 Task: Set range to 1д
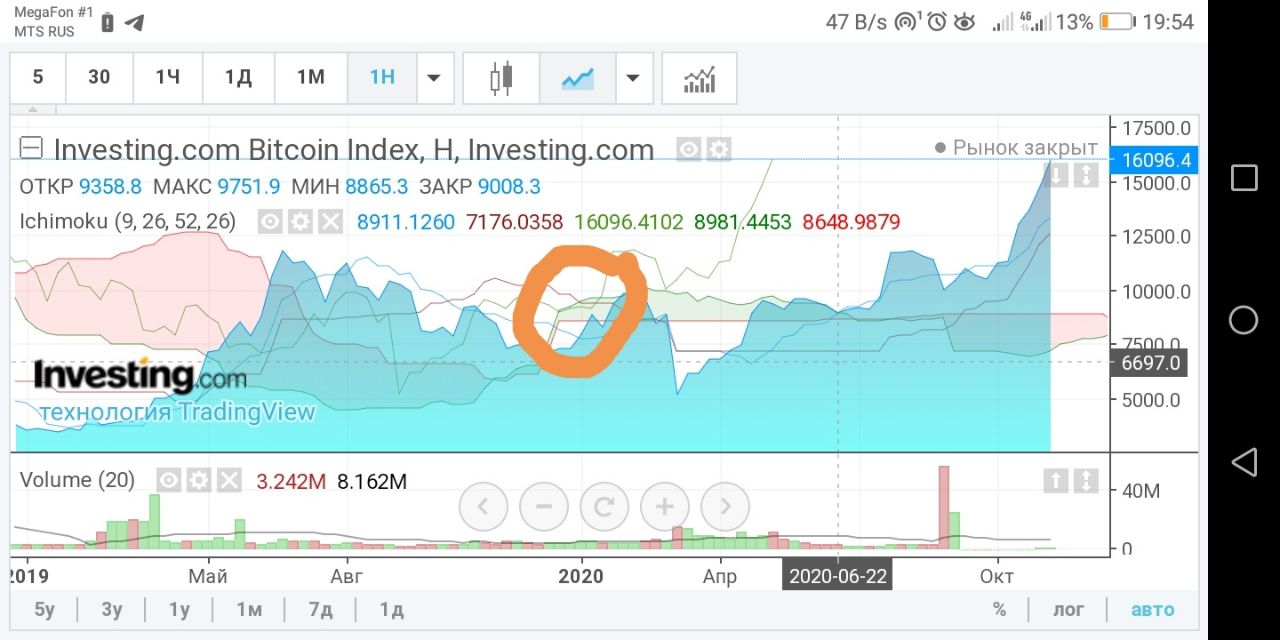(391, 609)
